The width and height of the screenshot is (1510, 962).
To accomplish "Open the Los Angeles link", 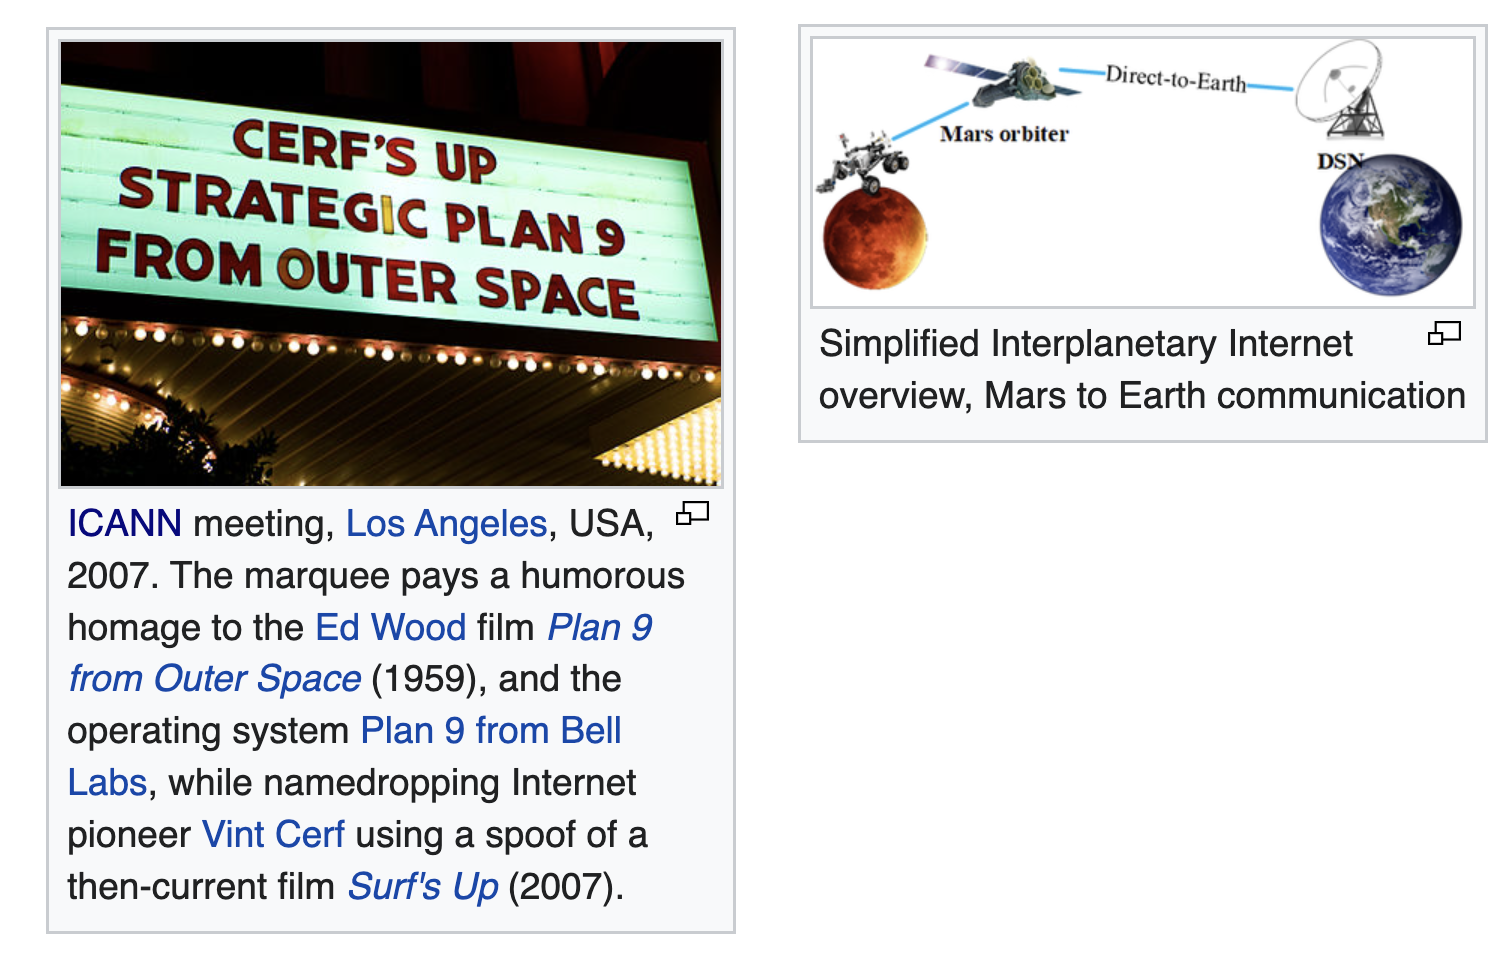I will pyautogui.click(x=446, y=523).
